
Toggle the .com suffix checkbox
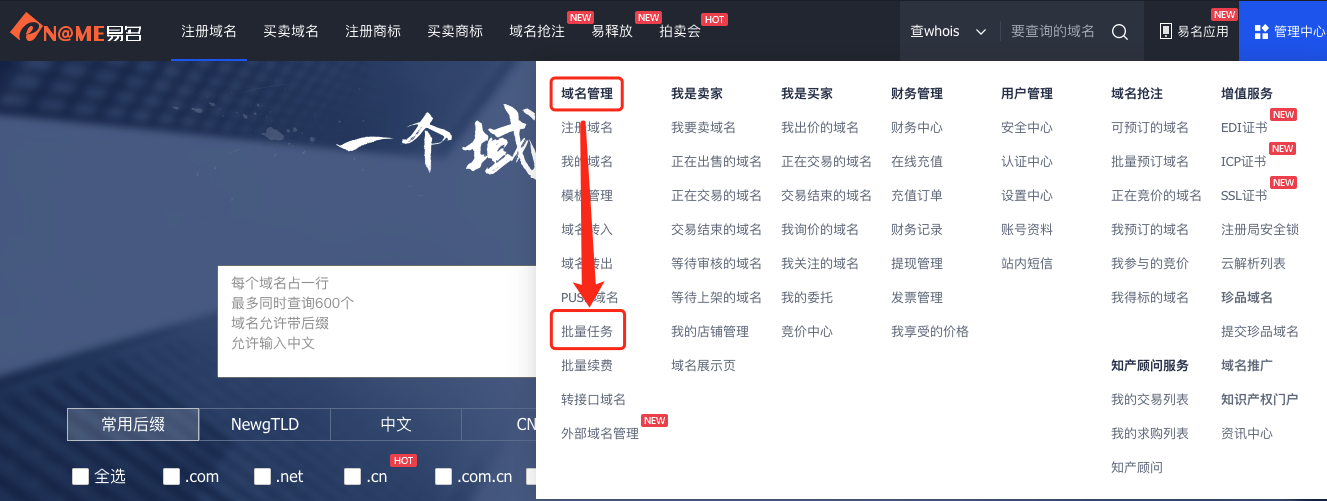coord(172,476)
